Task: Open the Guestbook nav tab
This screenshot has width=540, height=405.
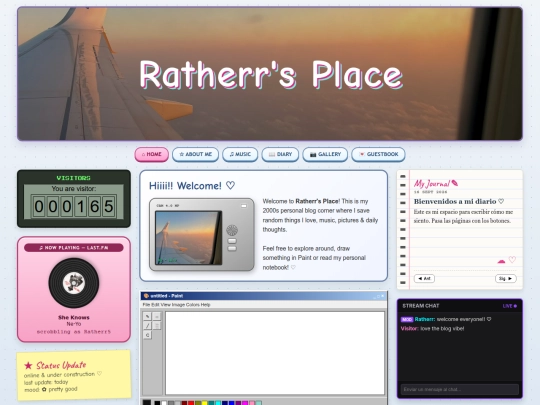Action: click(378, 154)
